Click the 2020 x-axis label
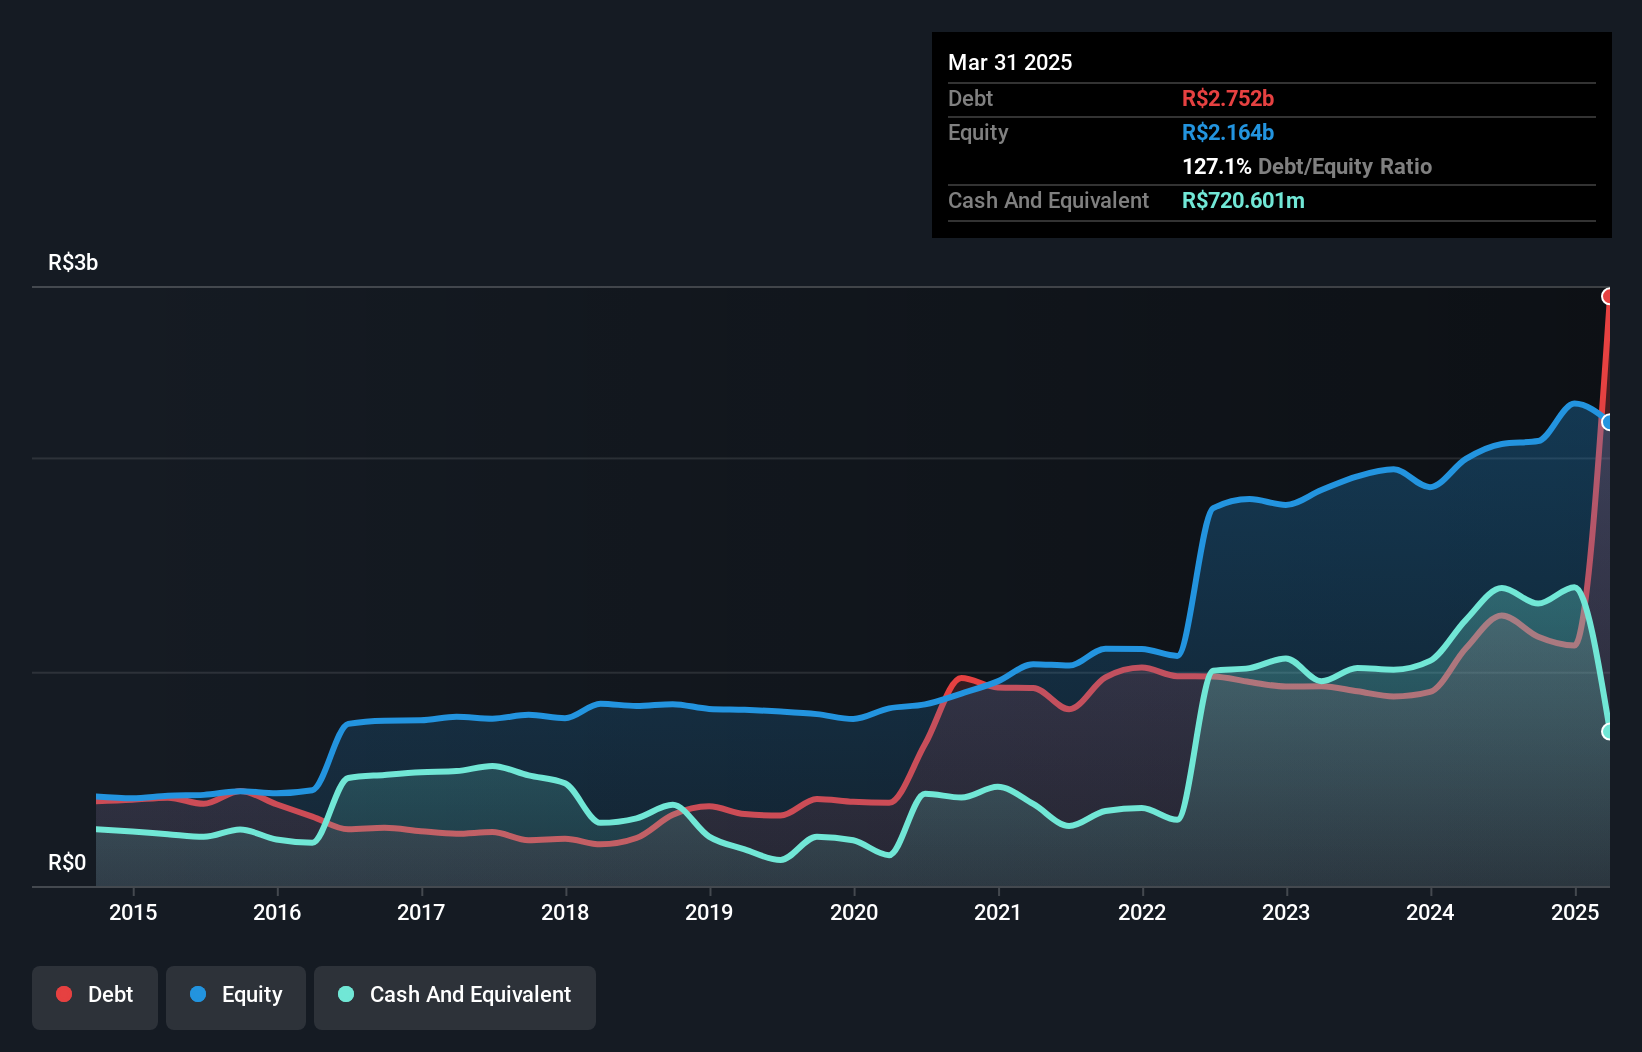This screenshot has height=1052, width=1642. (854, 912)
